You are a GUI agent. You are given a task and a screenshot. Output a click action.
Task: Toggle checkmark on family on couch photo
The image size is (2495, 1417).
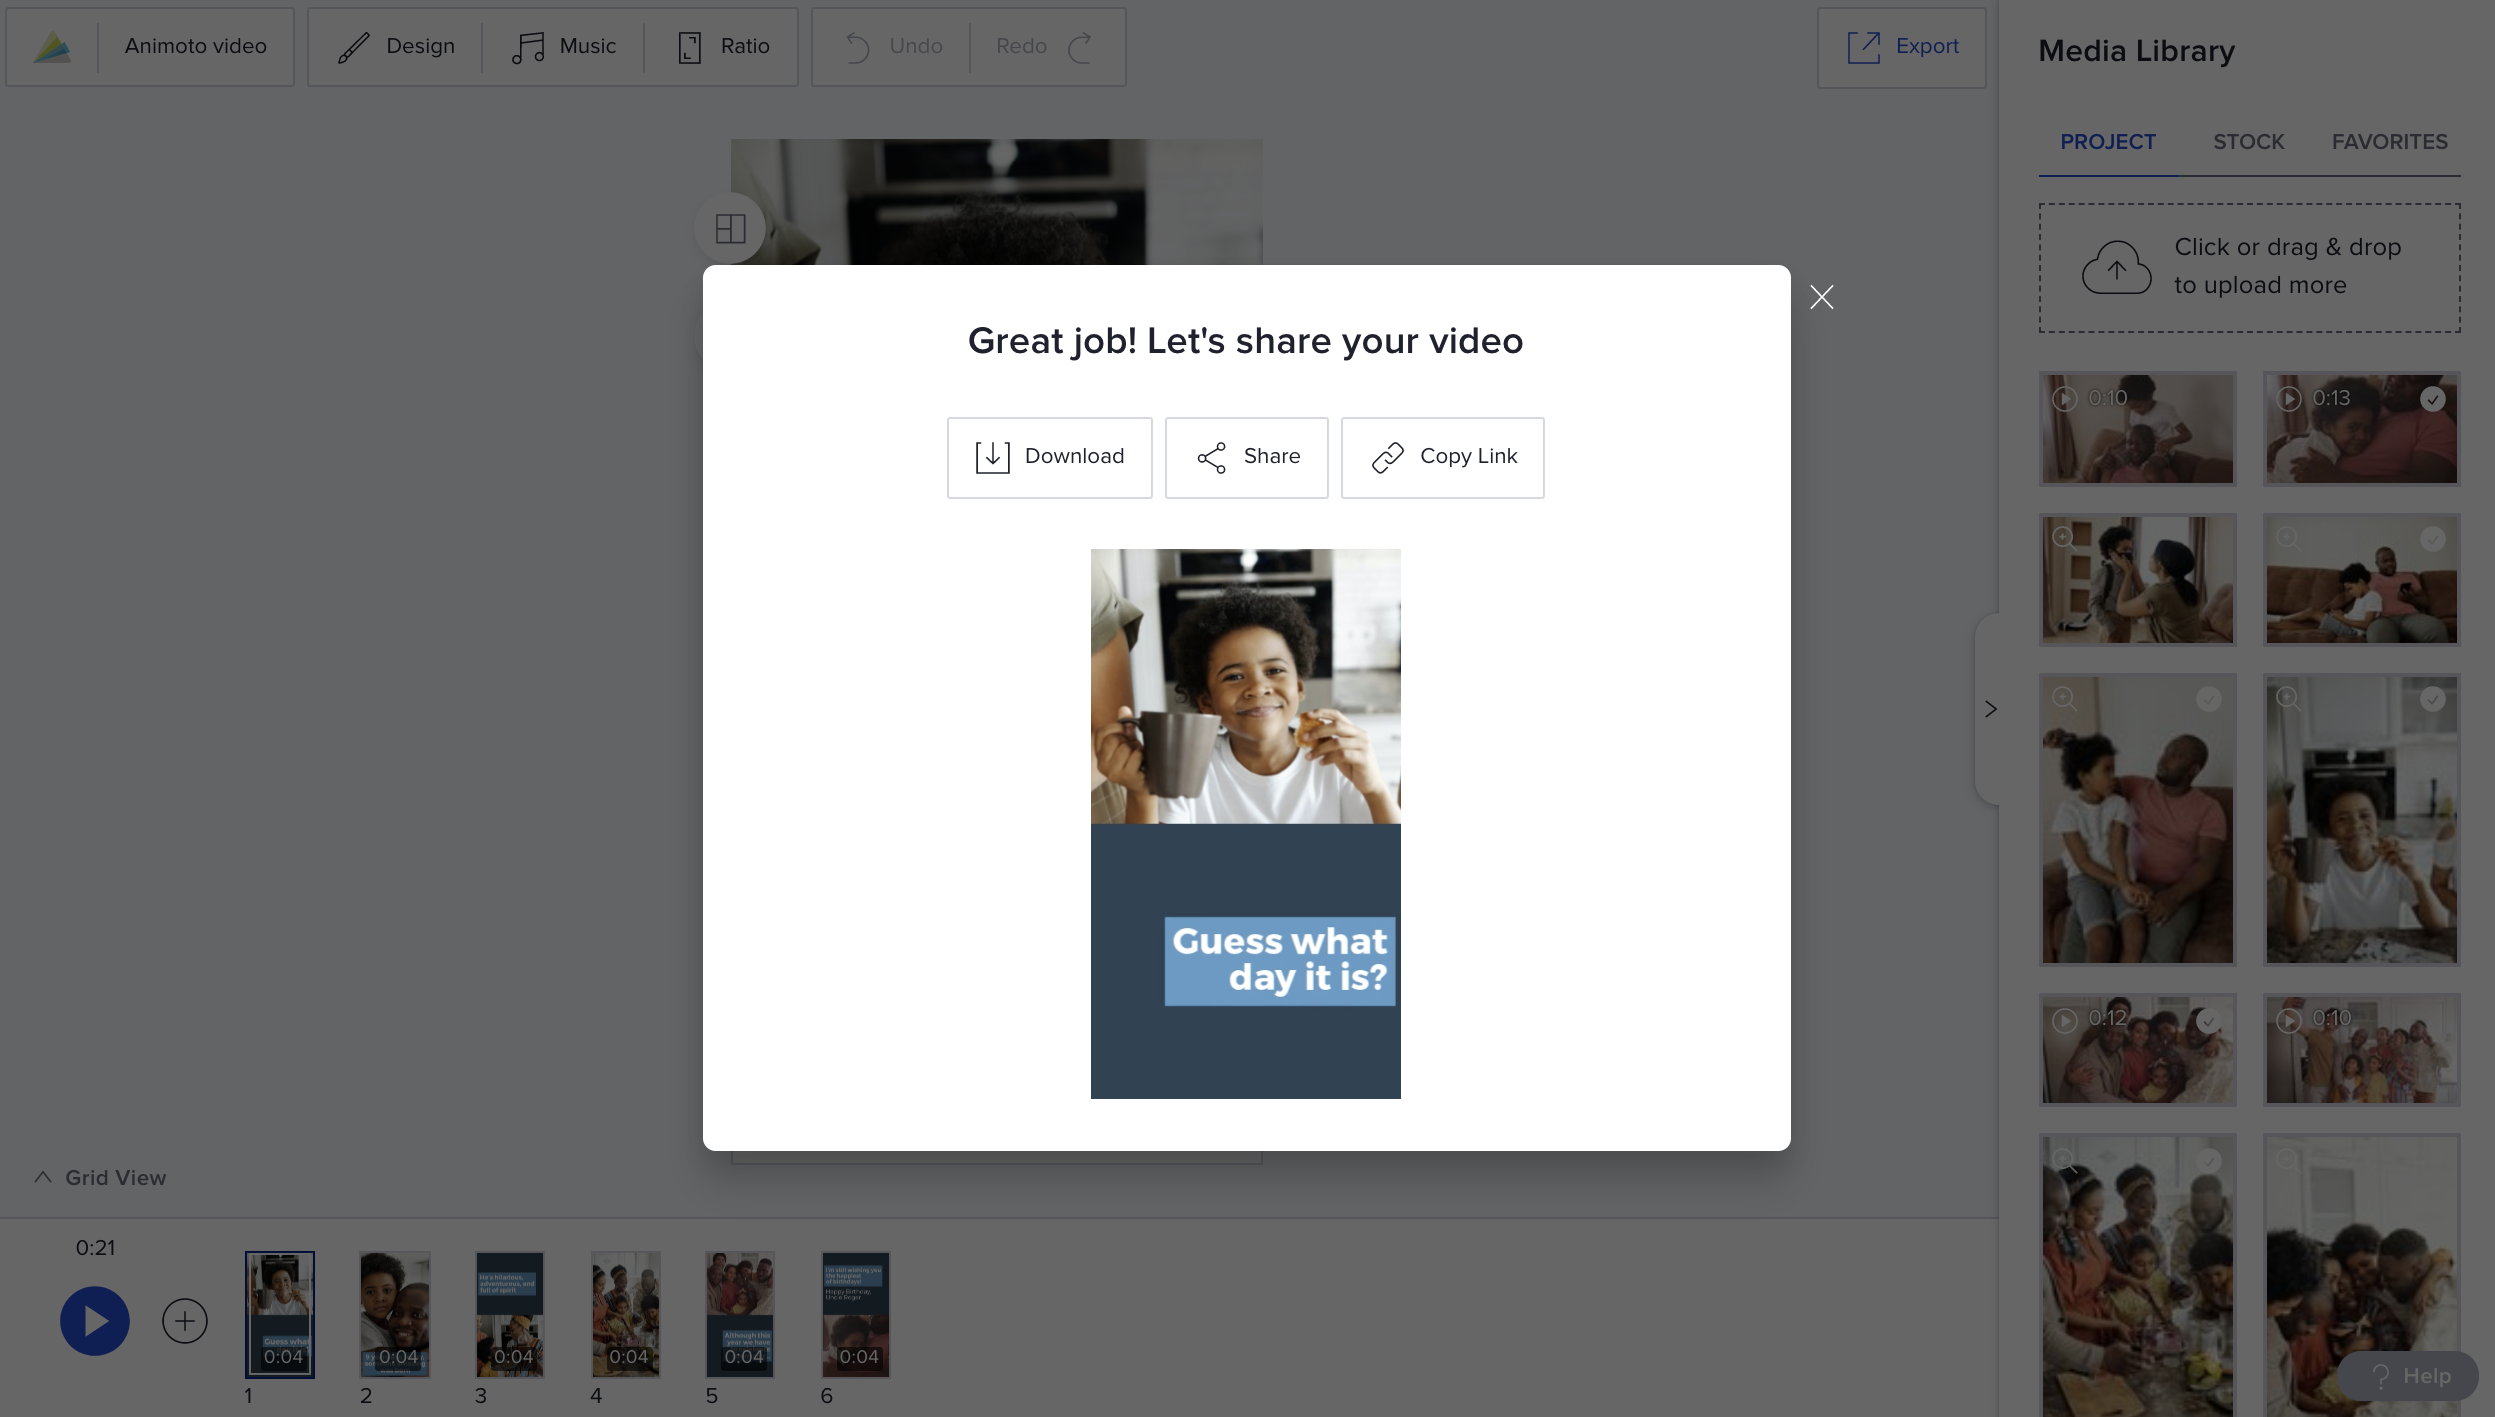point(2432,538)
